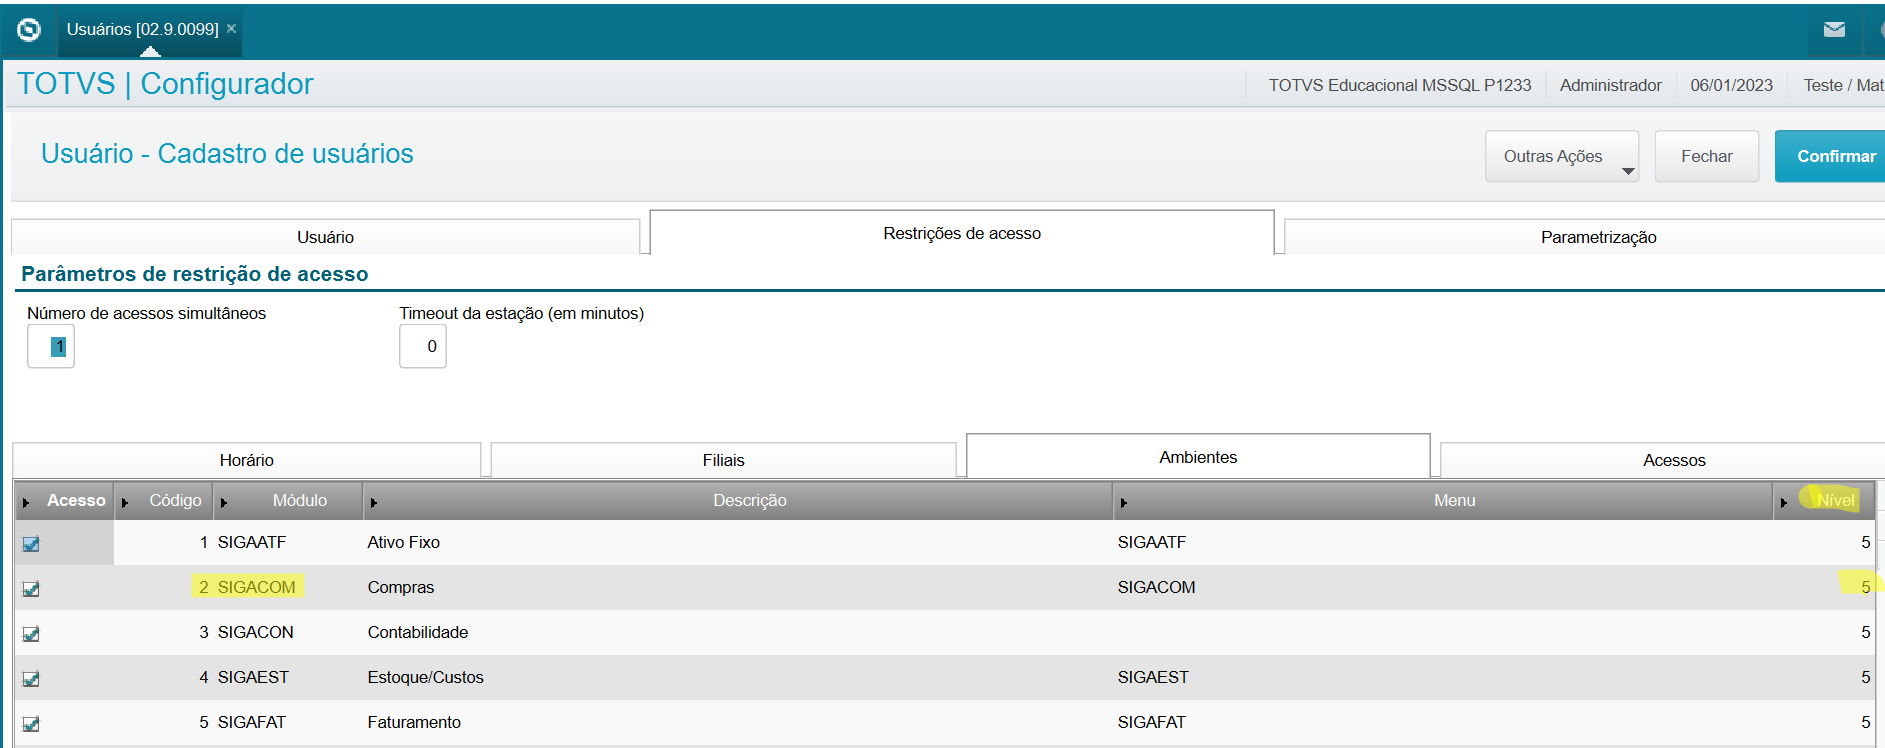The height and width of the screenshot is (748, 1885).
Task: Click the Nível column header arrow
Action: [x=1784, y=502]
